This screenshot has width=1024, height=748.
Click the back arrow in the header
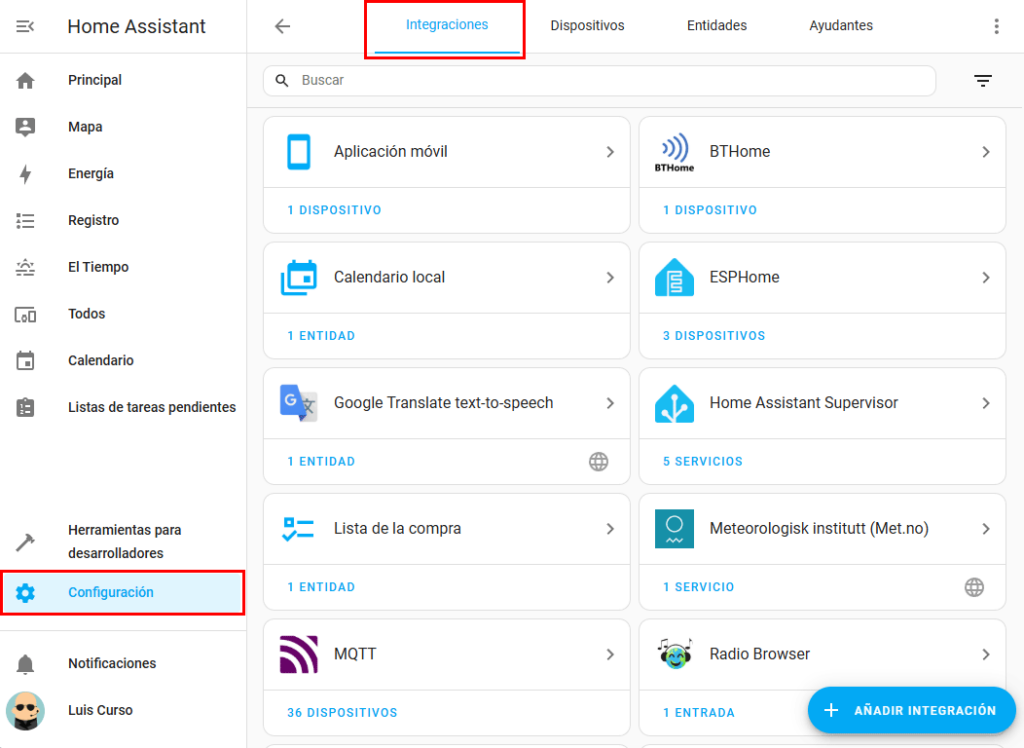point(283,27)
